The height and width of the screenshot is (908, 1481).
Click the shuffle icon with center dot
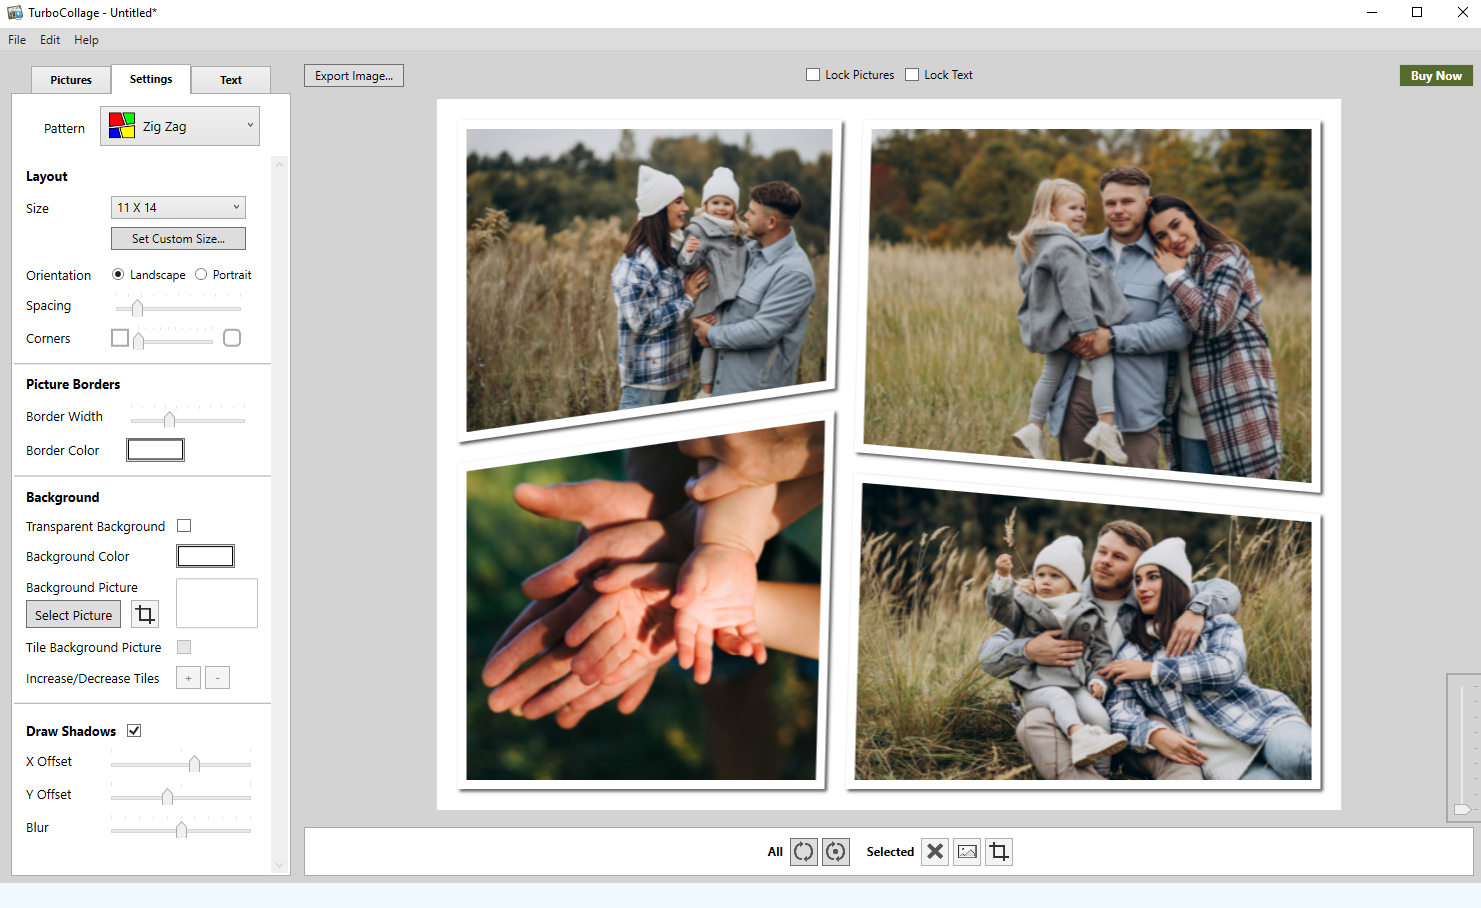[836, 852]
